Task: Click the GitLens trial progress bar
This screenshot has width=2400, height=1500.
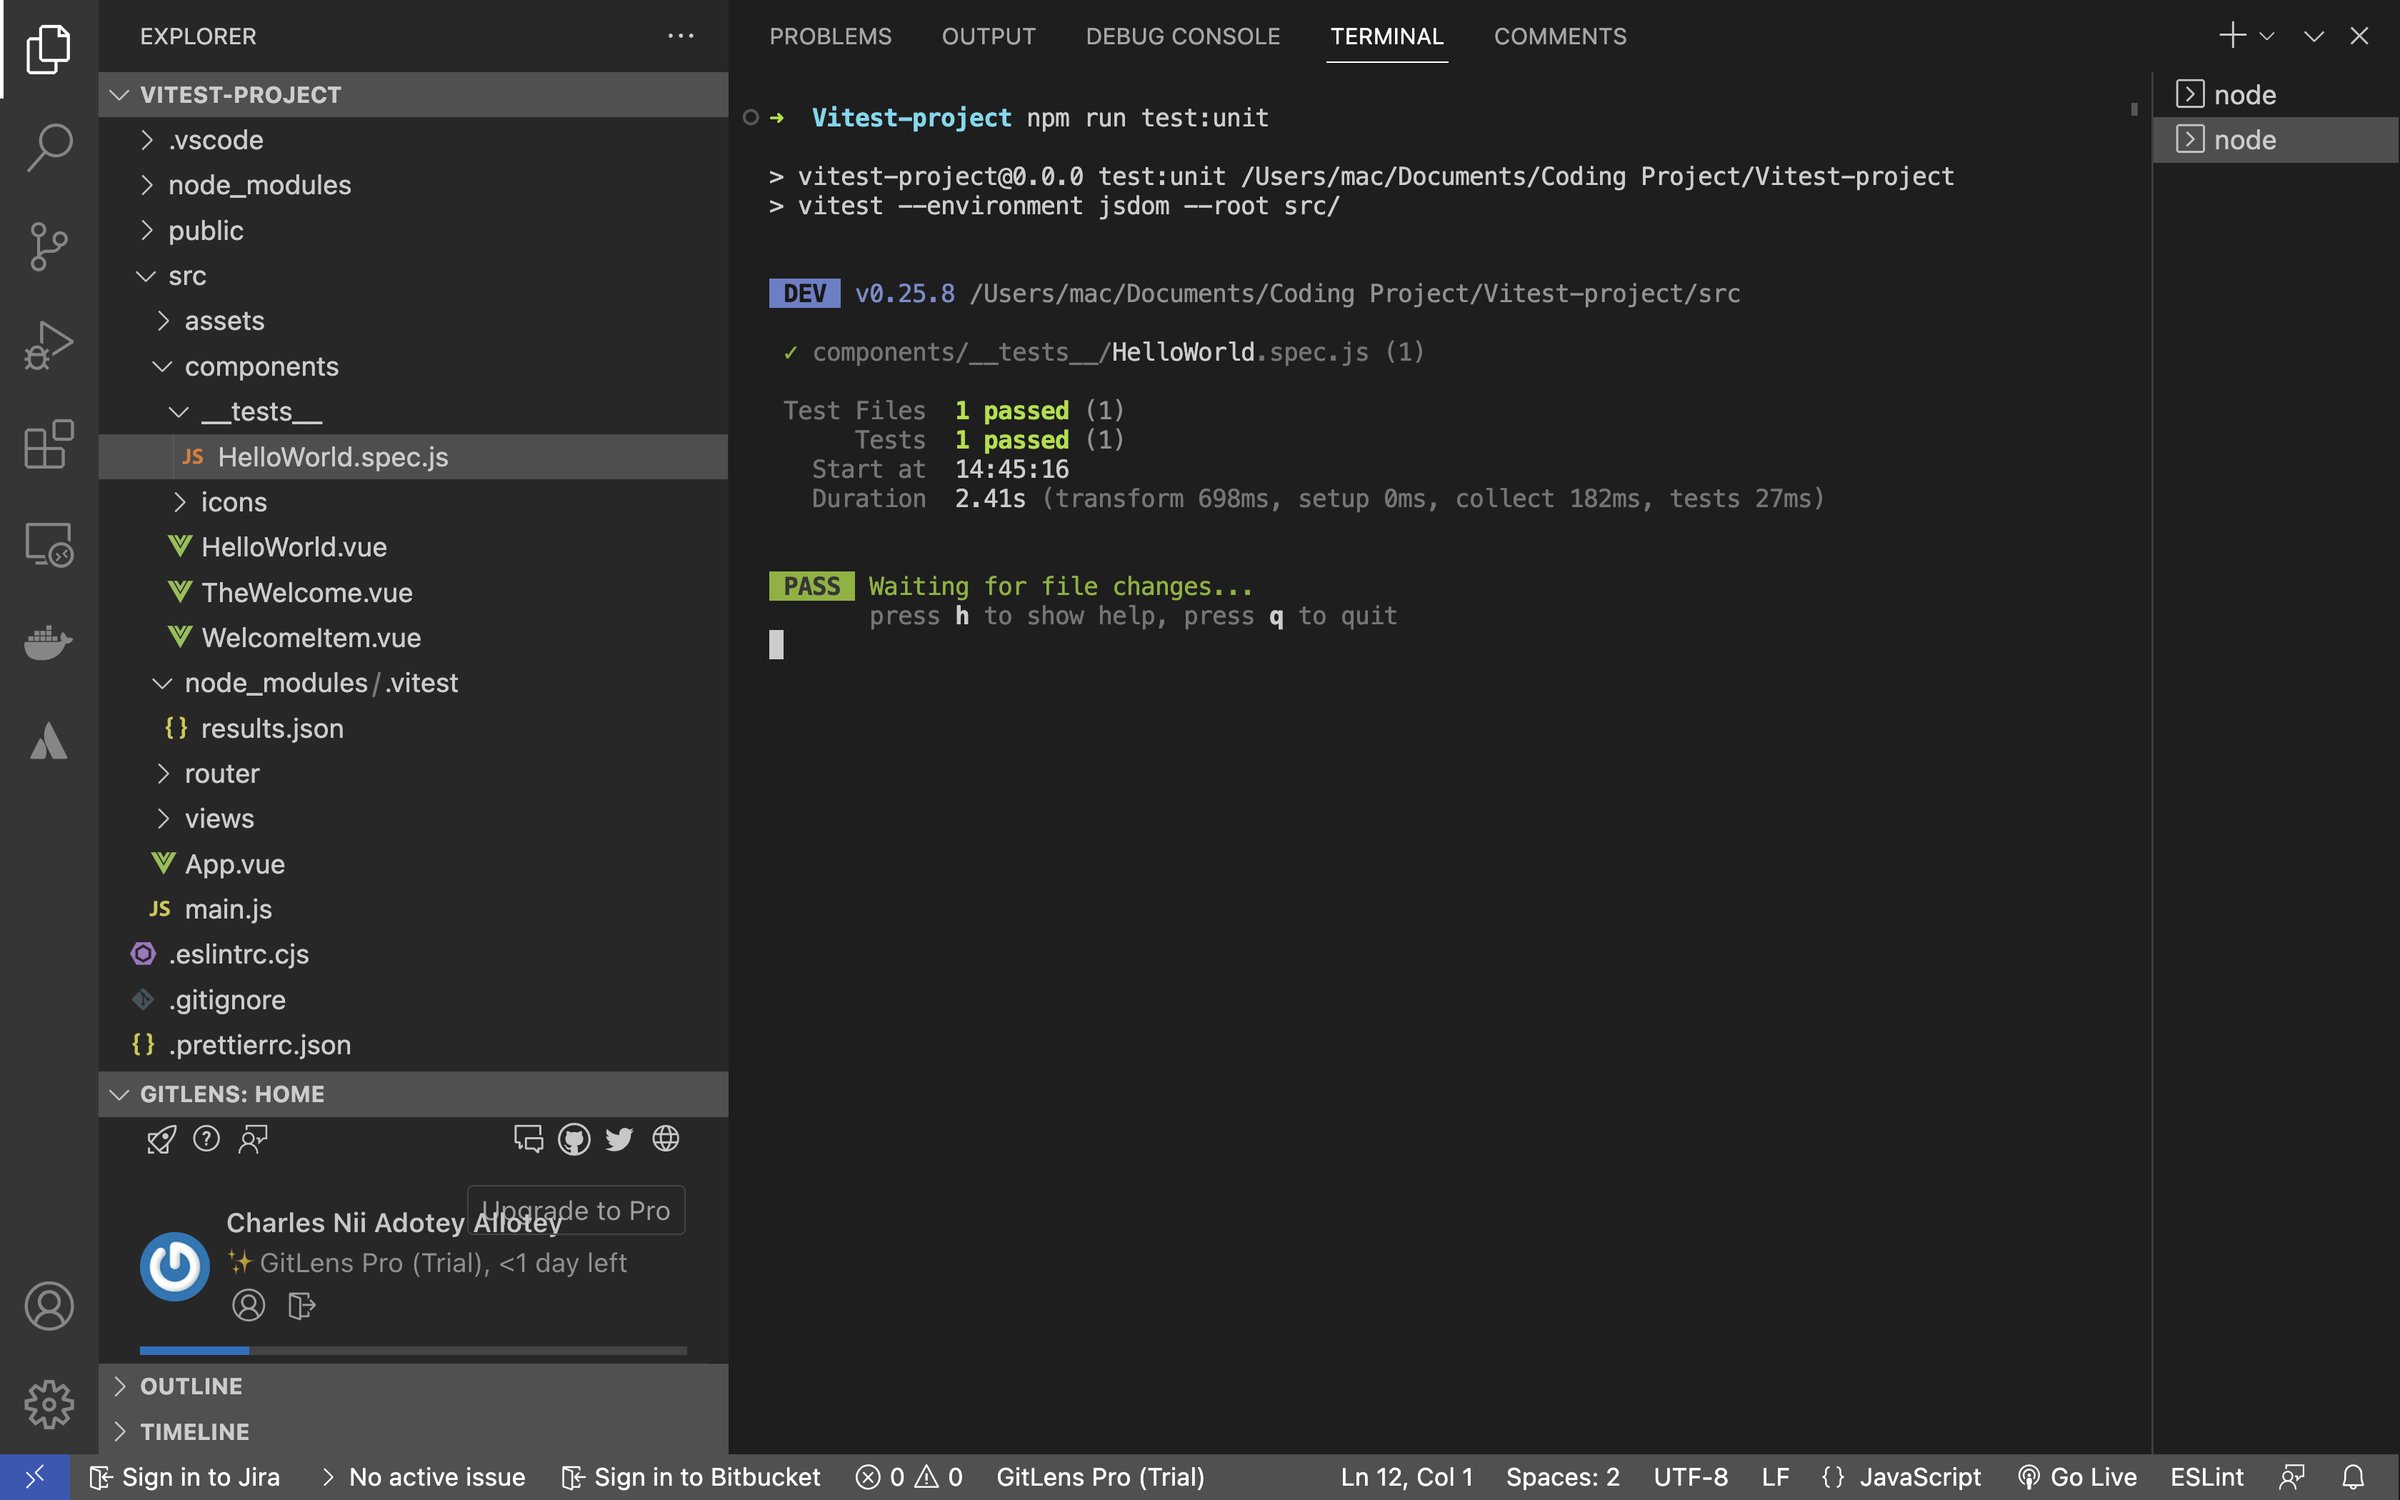Action: (412, 1350)
